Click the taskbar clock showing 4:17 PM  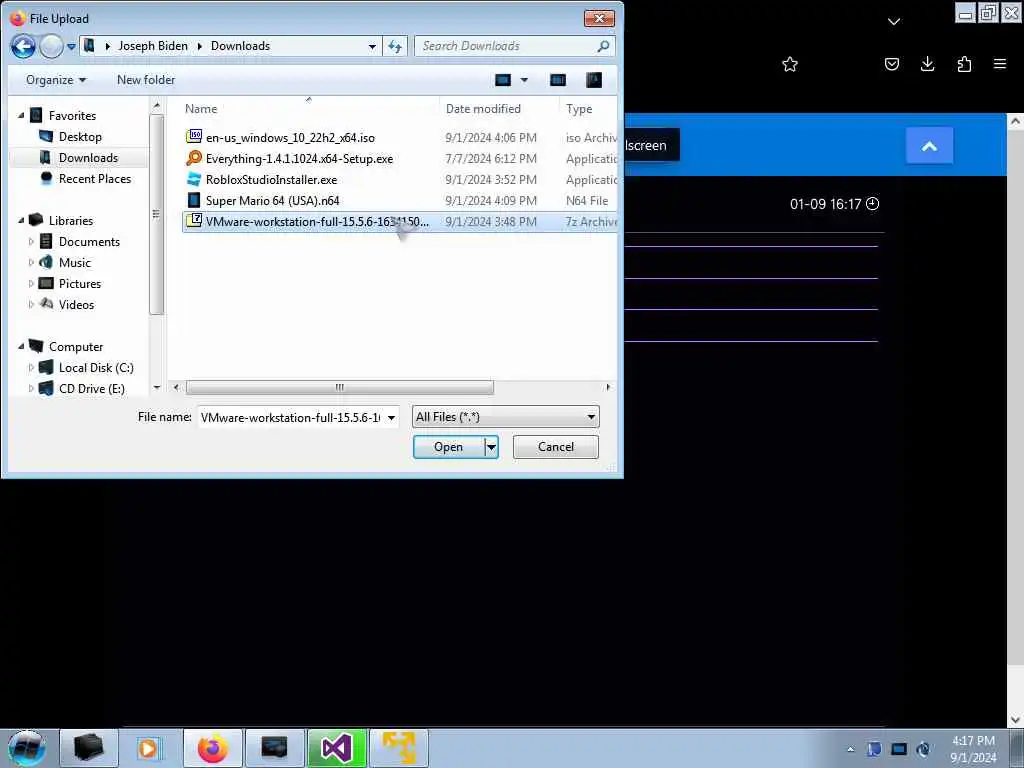973,749
